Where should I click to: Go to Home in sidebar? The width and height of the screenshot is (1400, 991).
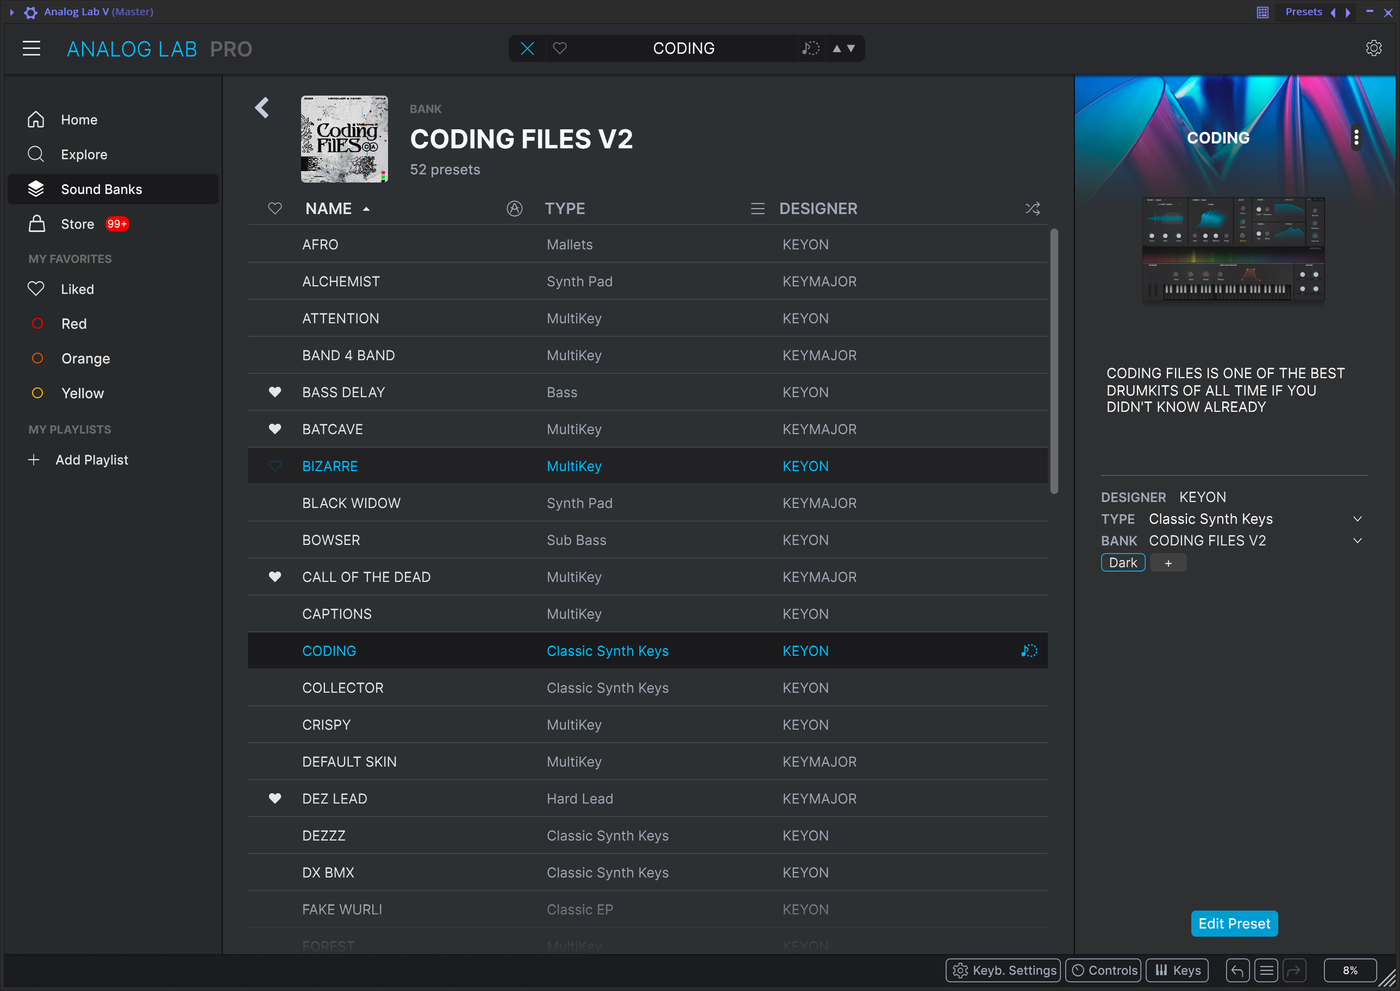click(x=113, y=119)
